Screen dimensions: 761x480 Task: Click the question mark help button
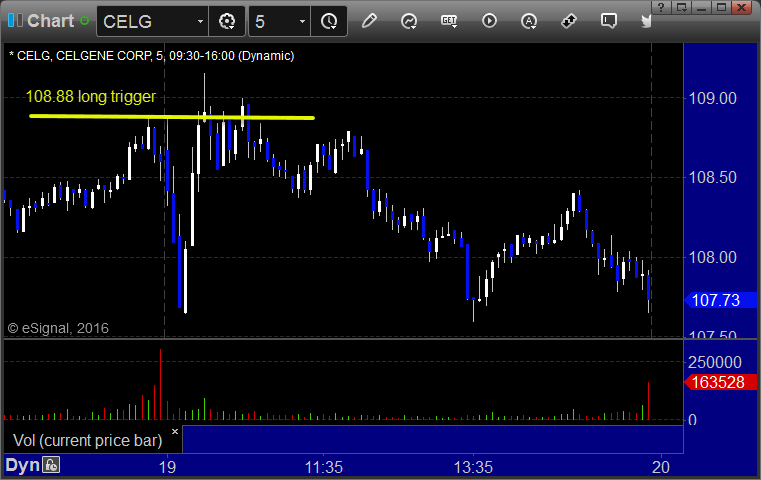(x=661, y=7)
